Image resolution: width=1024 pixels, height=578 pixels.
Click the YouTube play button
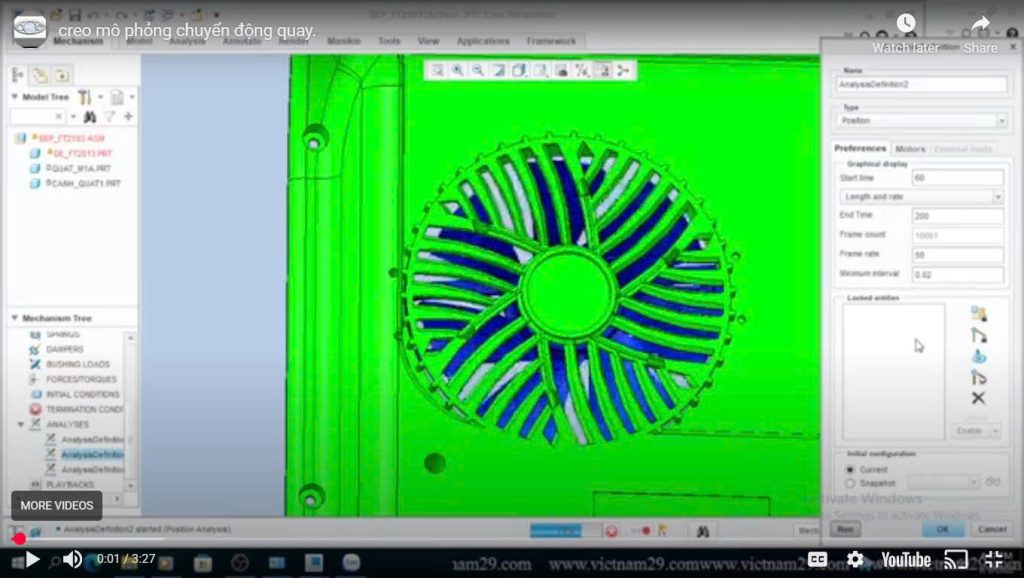[31, 559]
